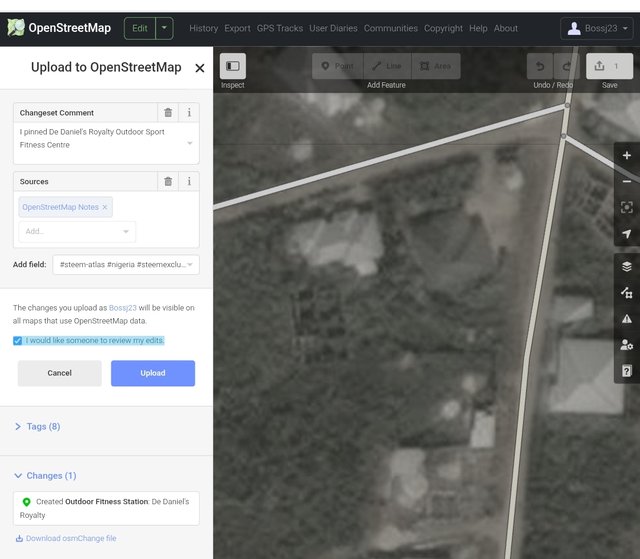Click the Download osmChange file icon
Image resolution: width=640 pixels, height=559 pixels.
[x=19, y=539]
